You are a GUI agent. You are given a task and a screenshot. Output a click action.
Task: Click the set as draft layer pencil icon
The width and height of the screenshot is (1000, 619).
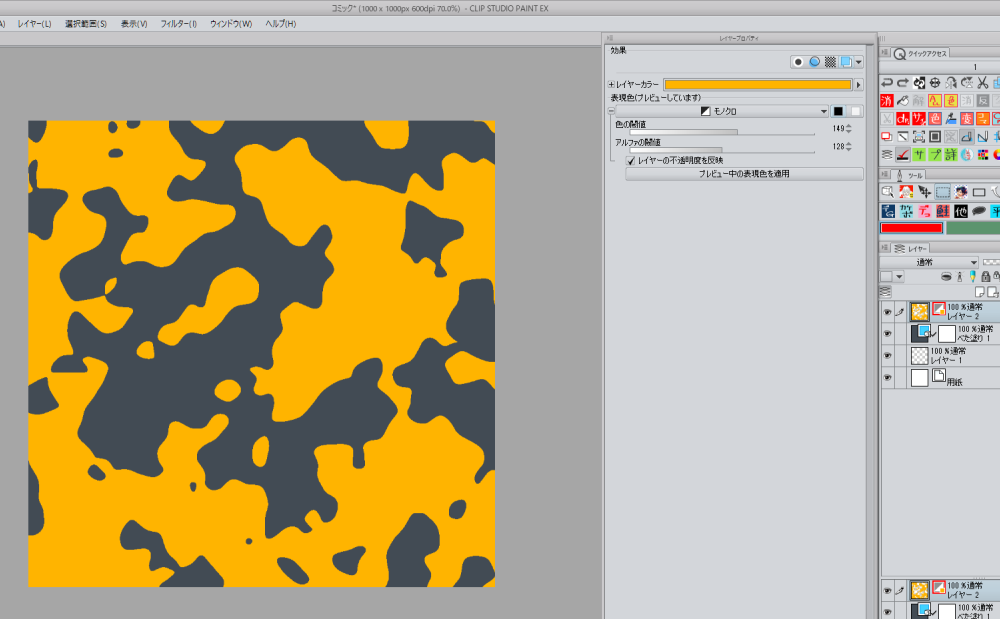973,277
